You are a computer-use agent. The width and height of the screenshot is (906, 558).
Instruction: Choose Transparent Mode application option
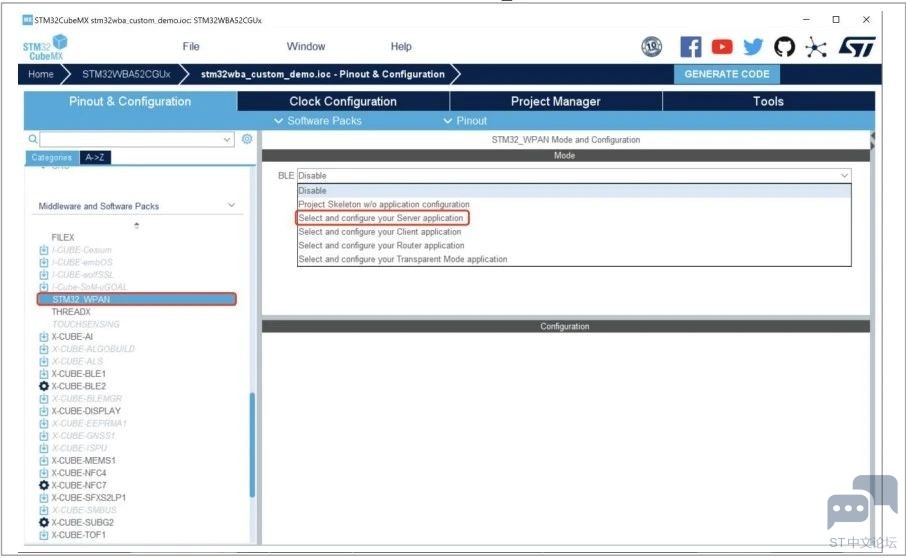pos(574,259)
